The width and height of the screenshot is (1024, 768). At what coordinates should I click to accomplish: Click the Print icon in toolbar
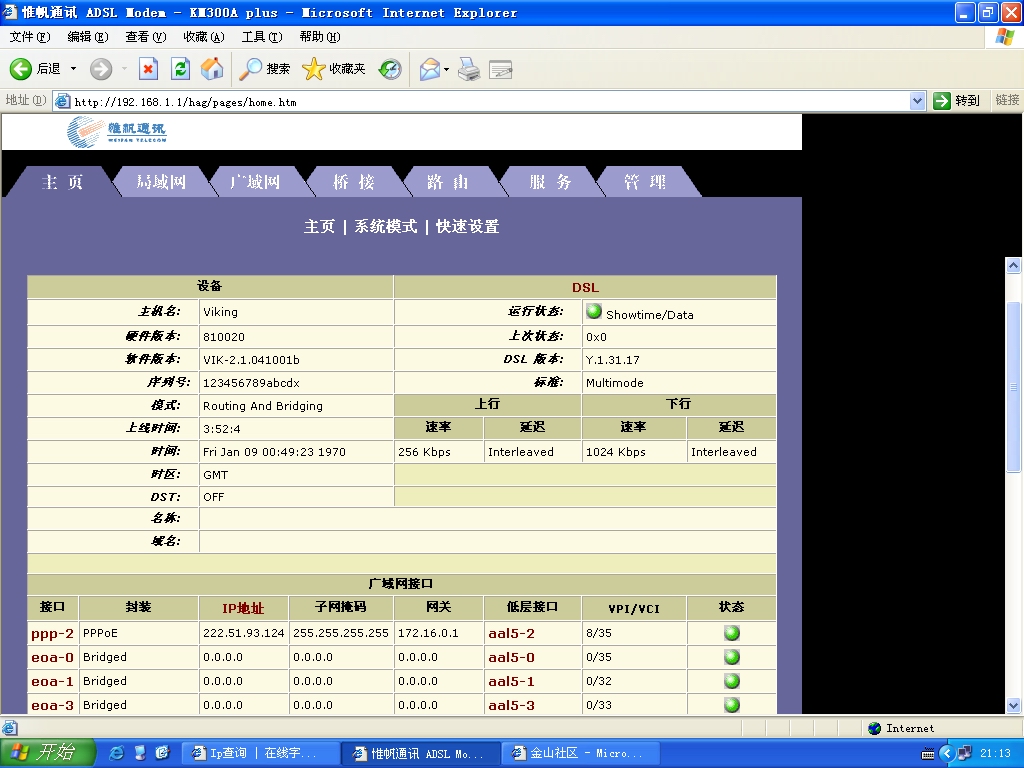469,69
